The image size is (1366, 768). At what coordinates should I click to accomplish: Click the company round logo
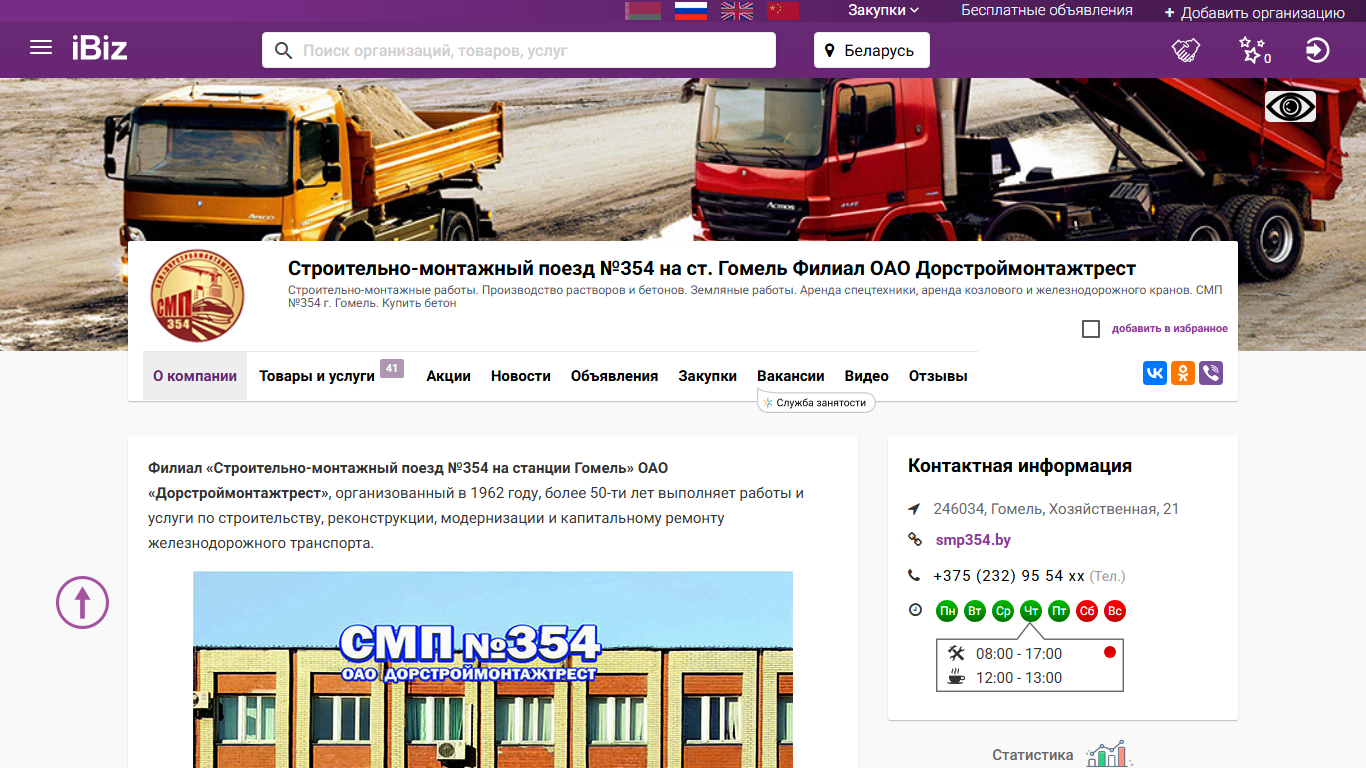tap(197, 296)
